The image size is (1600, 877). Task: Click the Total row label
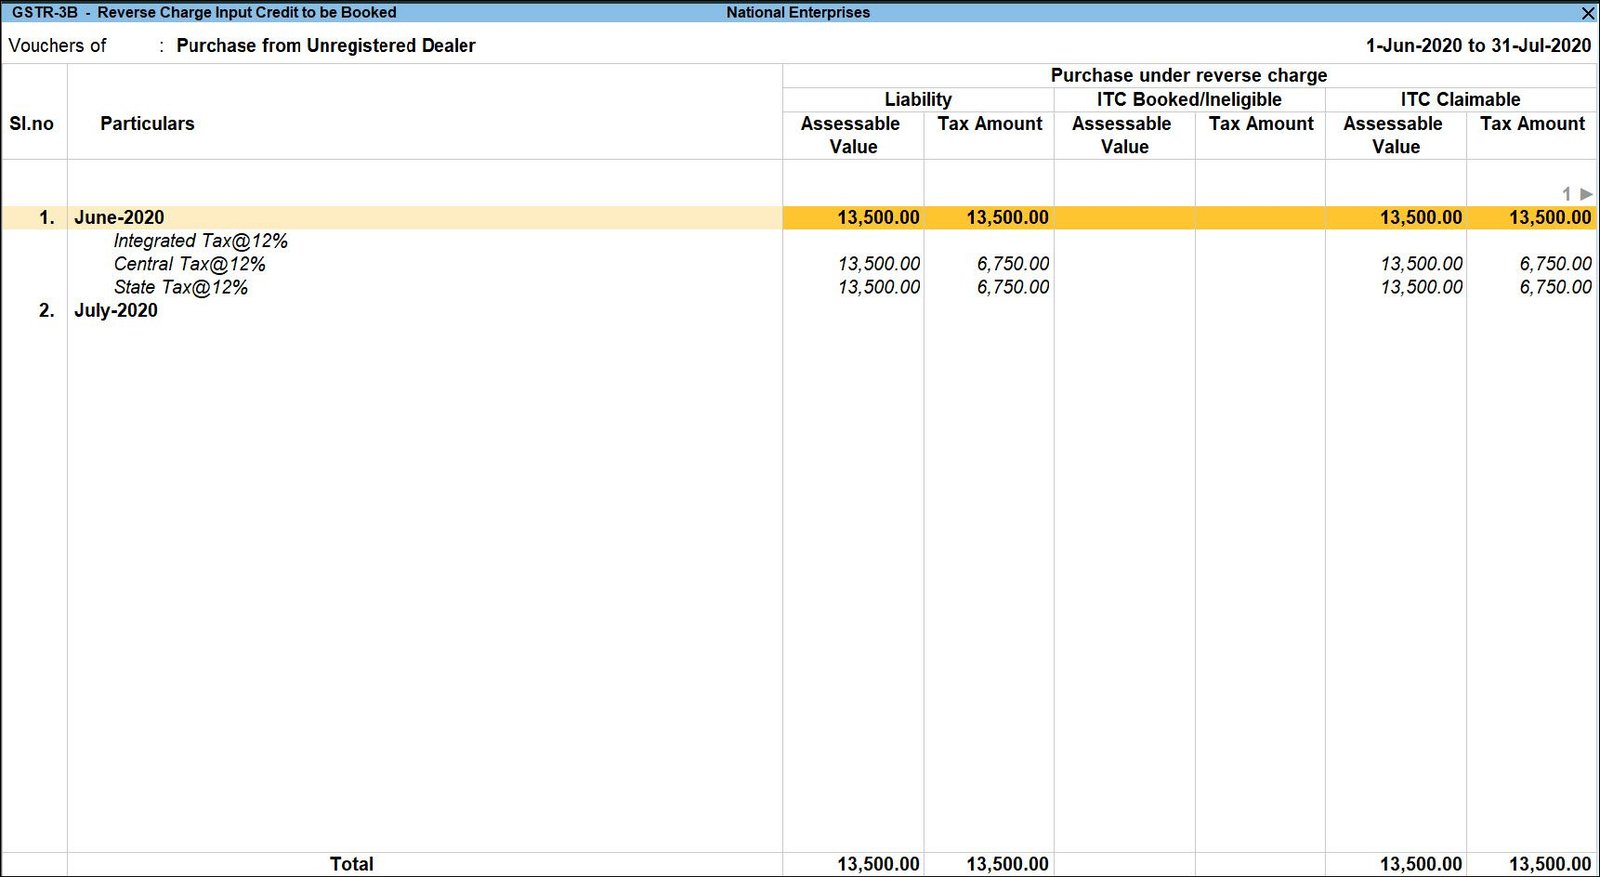351,864
